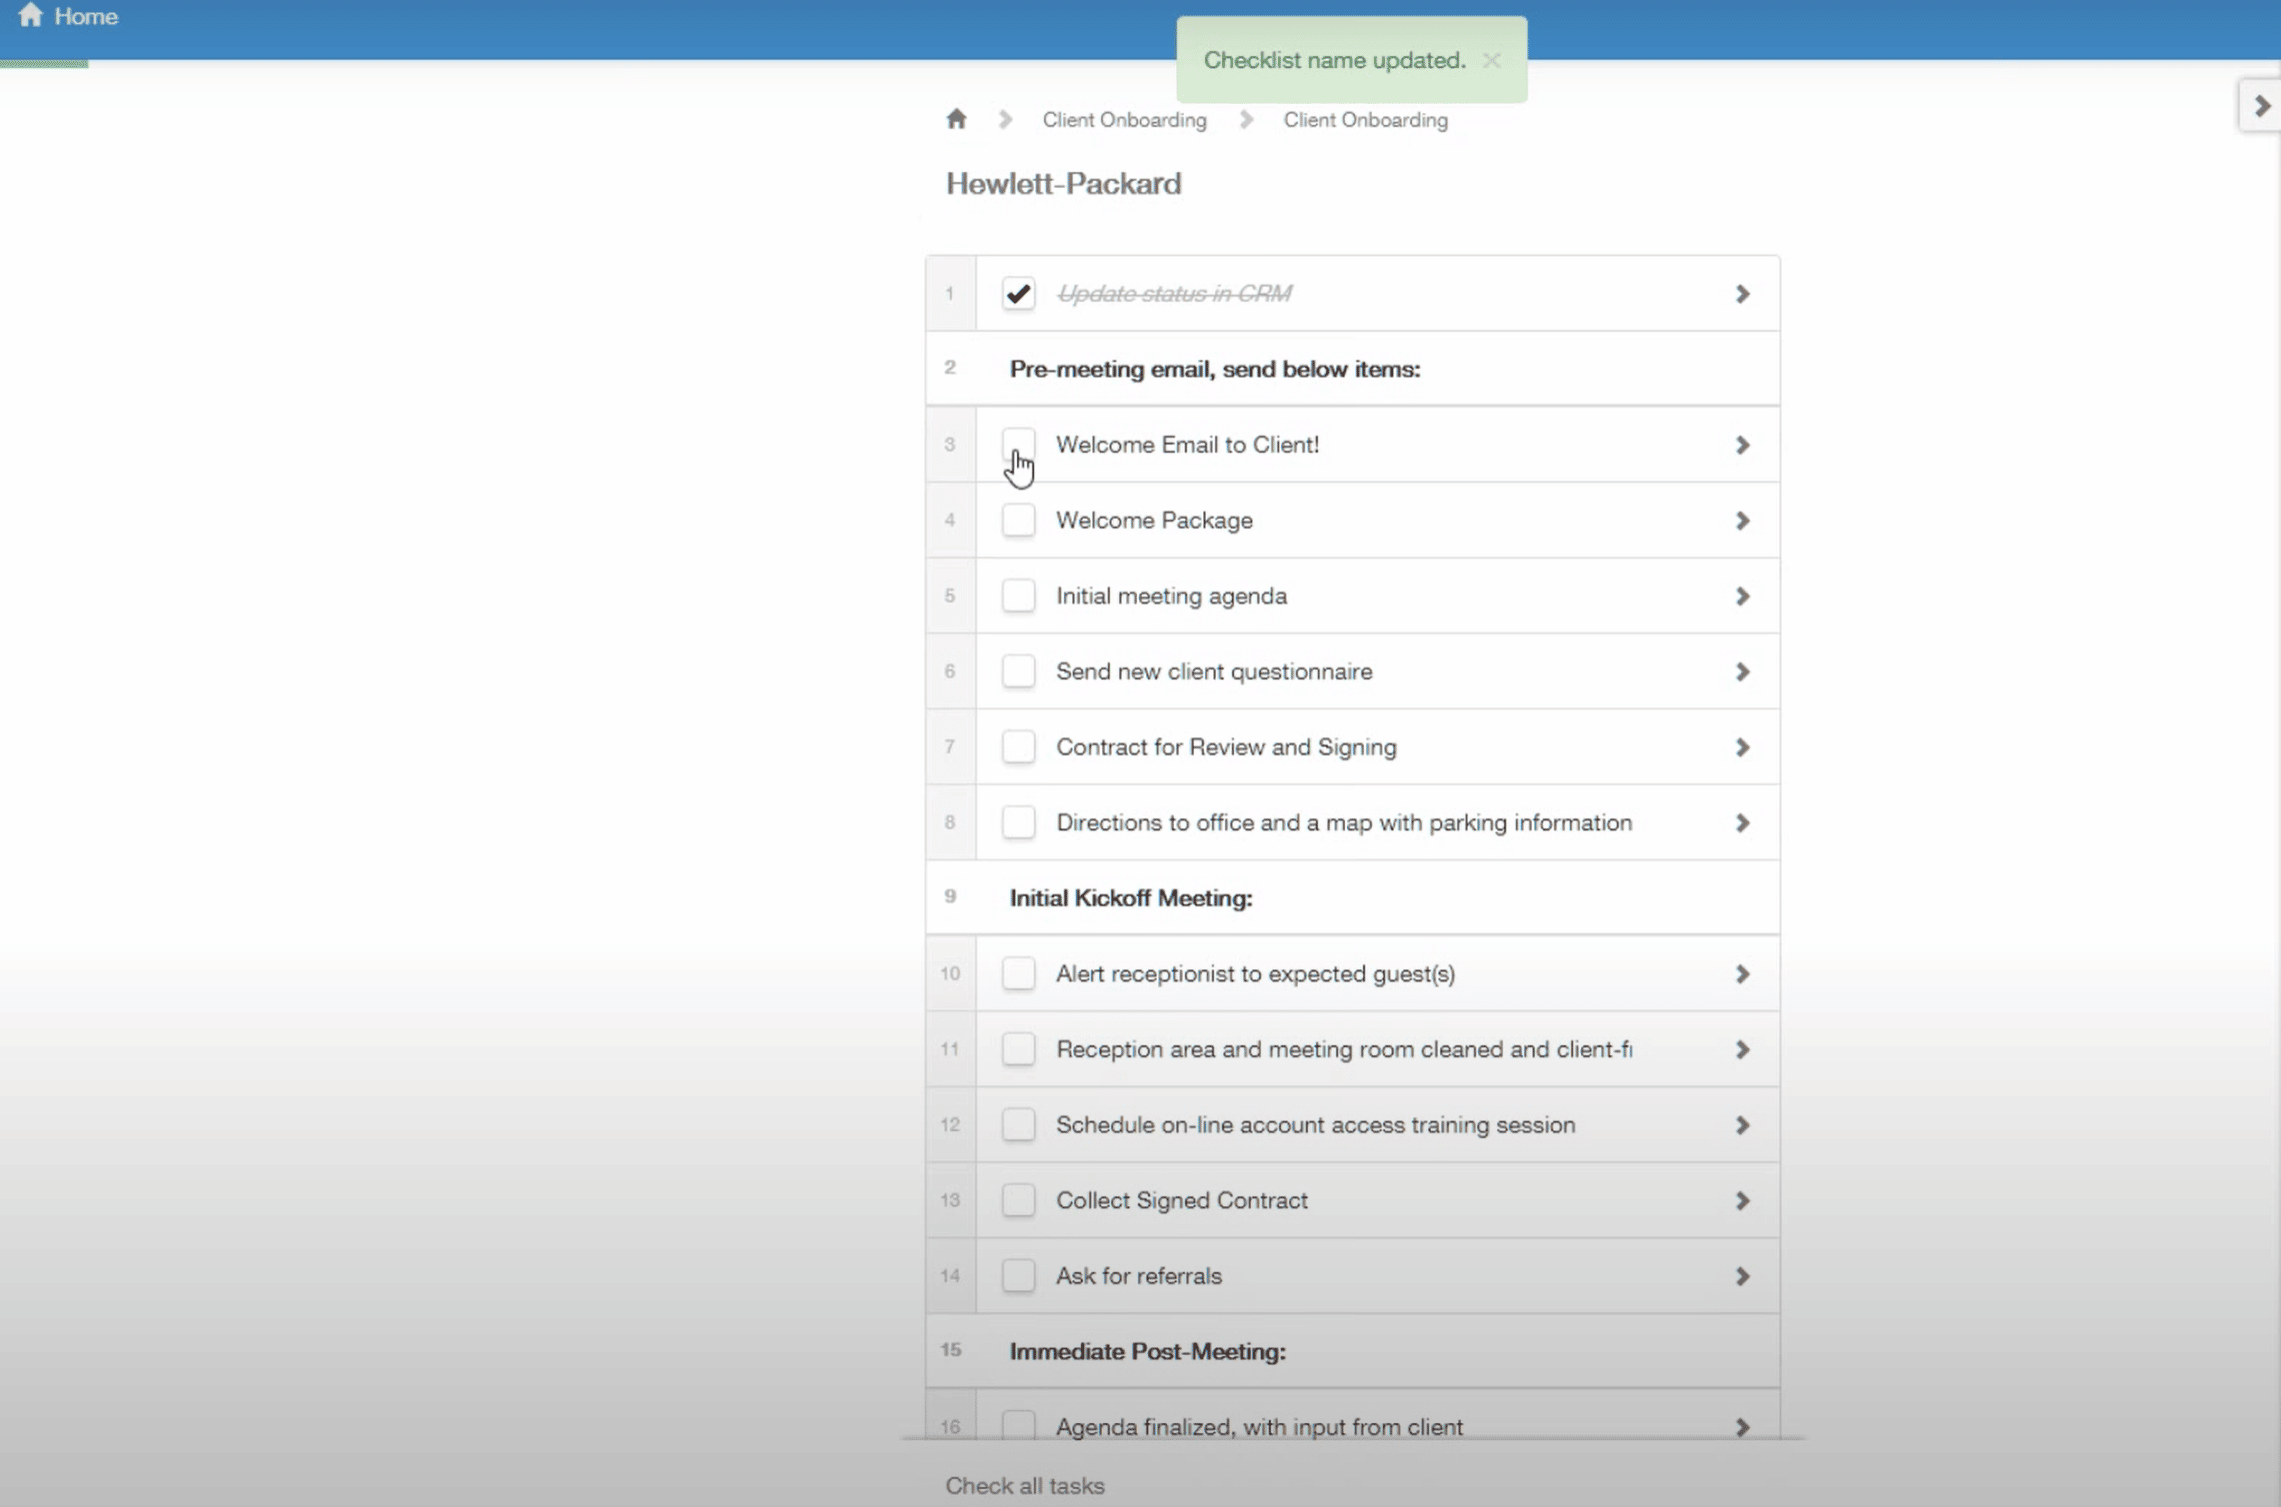Open the second Client Onboarding breadcrumb
This screenshot has width=2281, height=1507.
(1365, 120)
